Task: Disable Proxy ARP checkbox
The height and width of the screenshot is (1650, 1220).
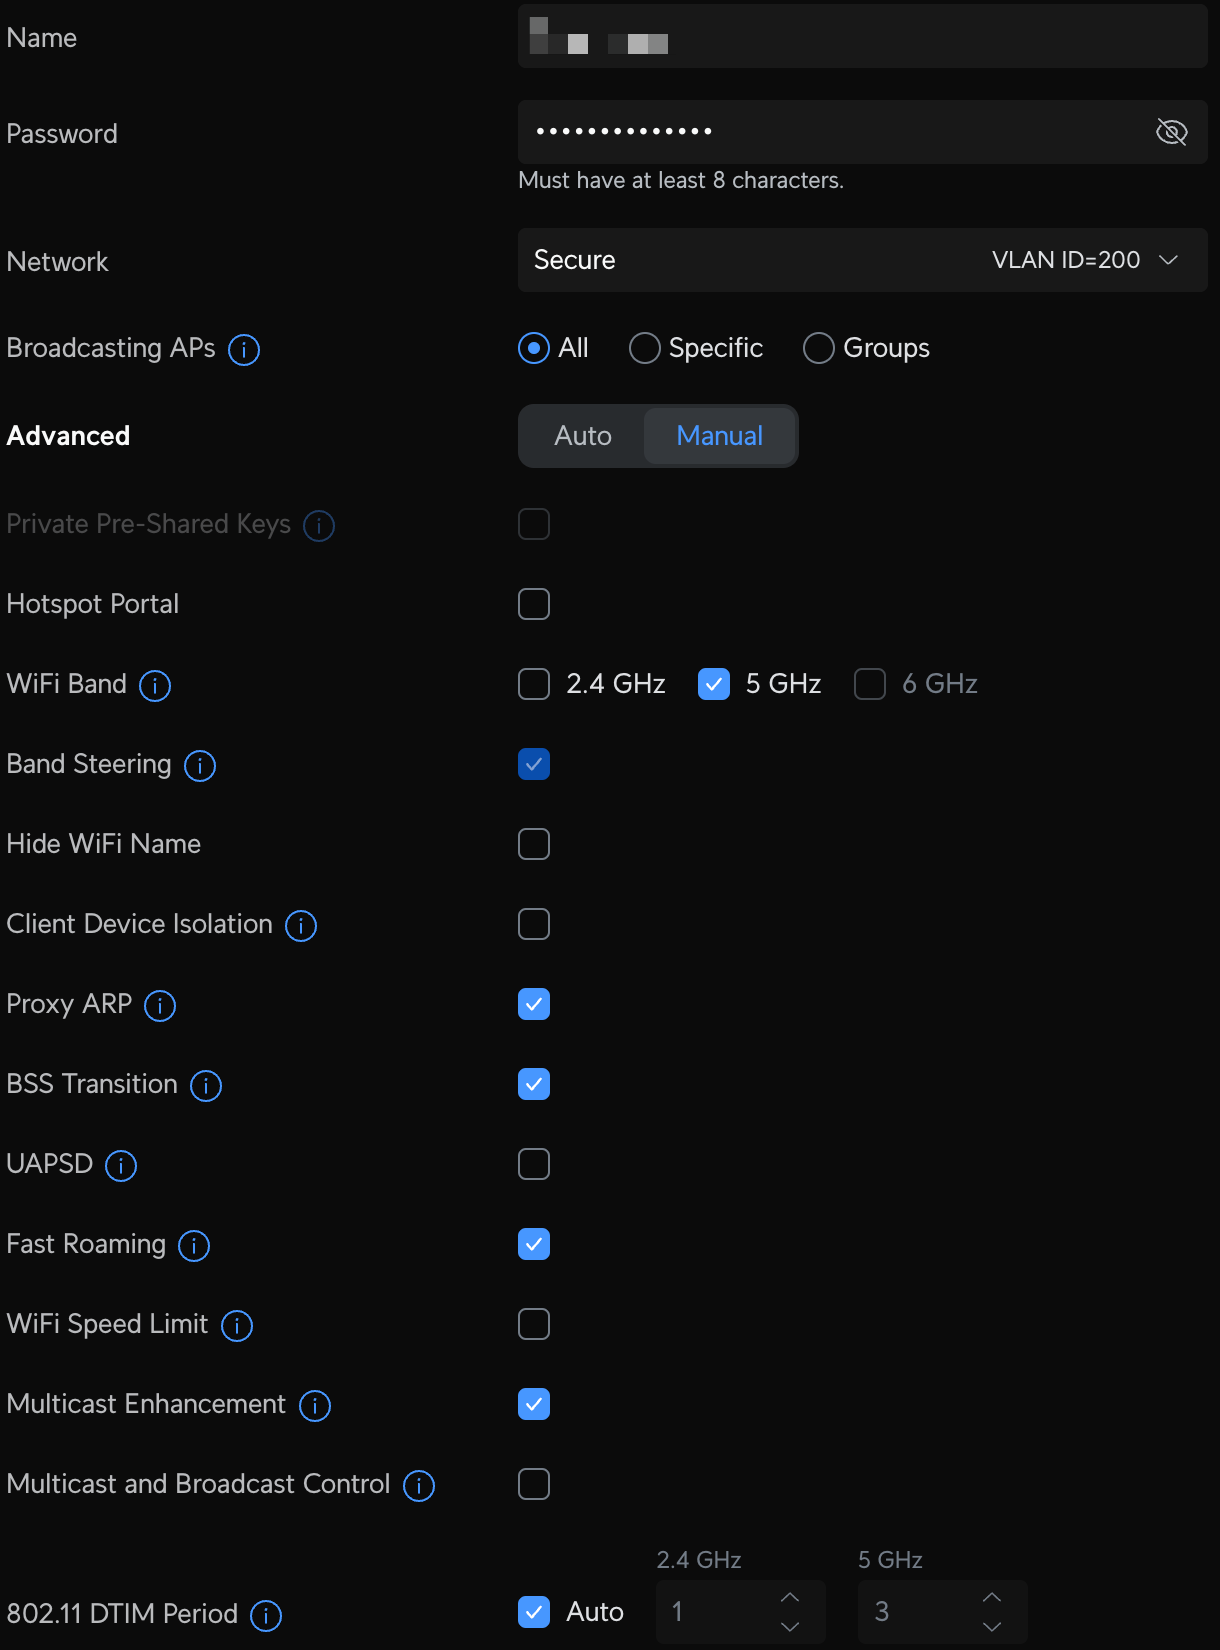Action: click(534, 1004)
